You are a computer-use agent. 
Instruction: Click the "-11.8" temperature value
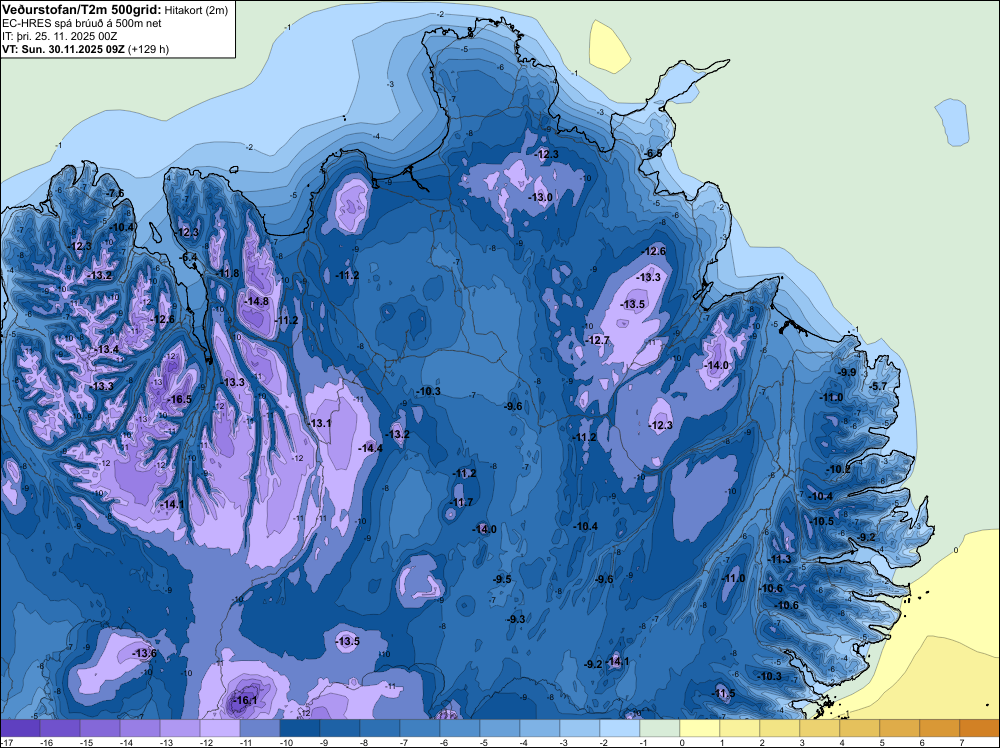(228, 274)
